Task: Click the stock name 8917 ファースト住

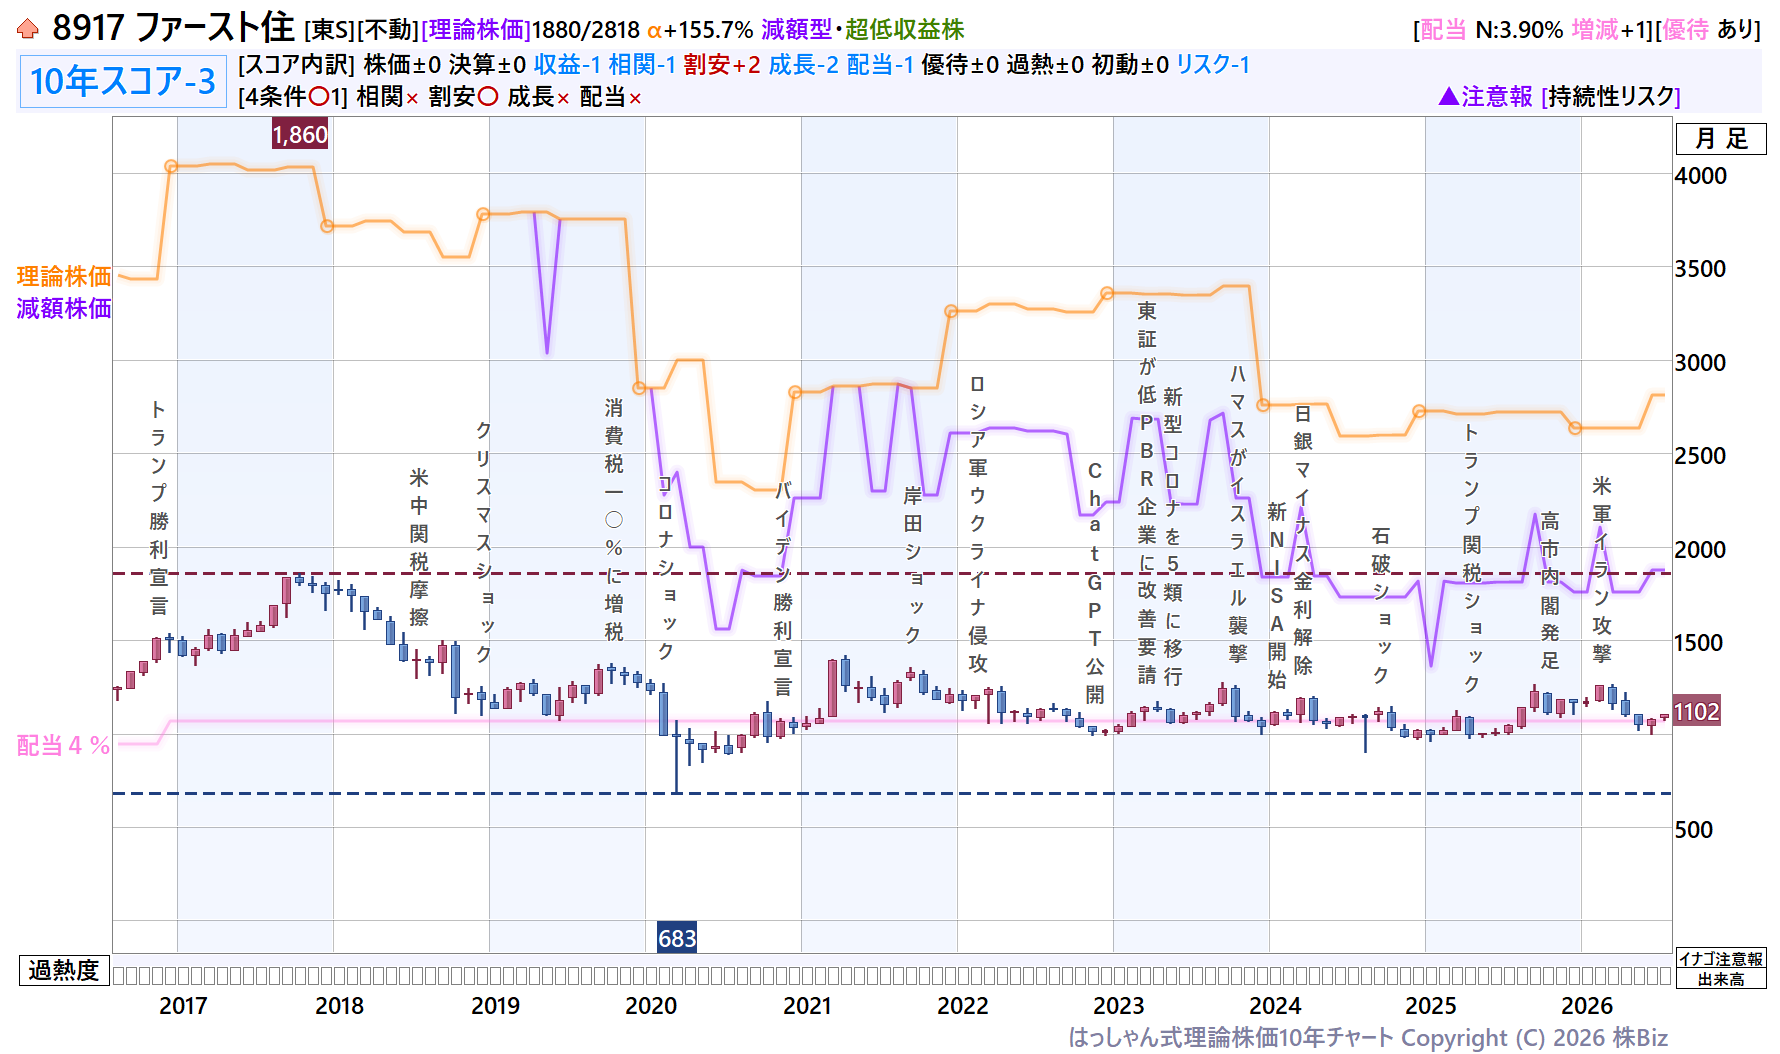Action: tap(173, 28)
